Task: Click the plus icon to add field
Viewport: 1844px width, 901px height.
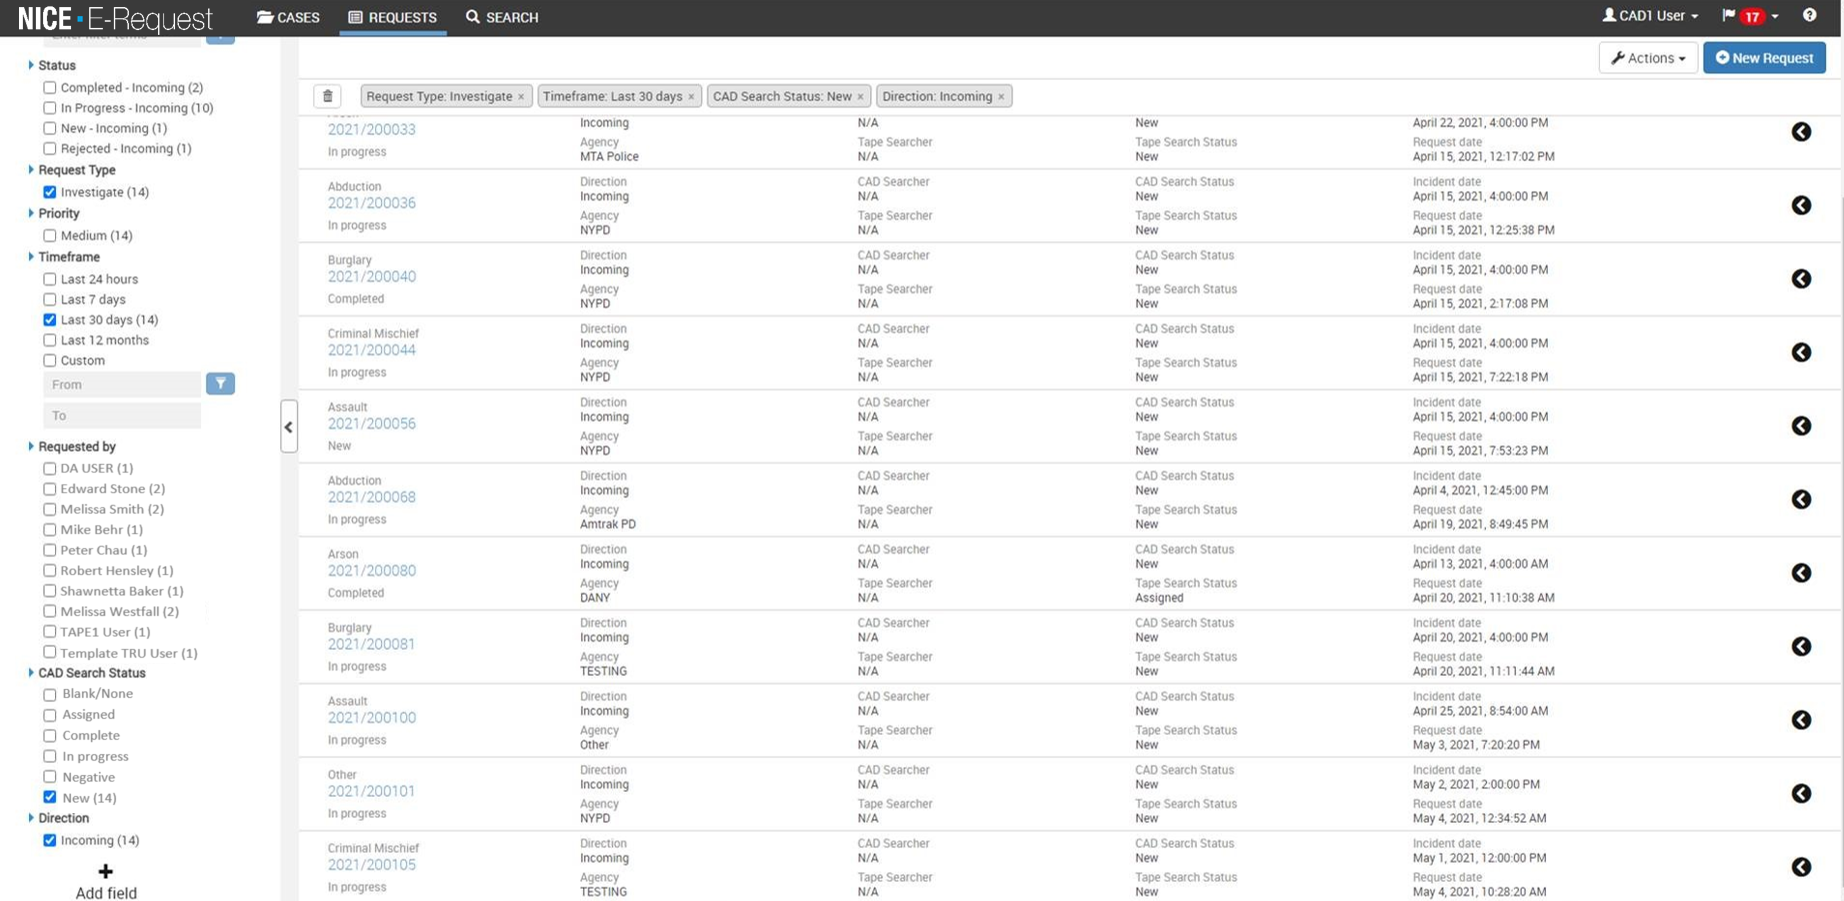Action: (x=105, y=872)
